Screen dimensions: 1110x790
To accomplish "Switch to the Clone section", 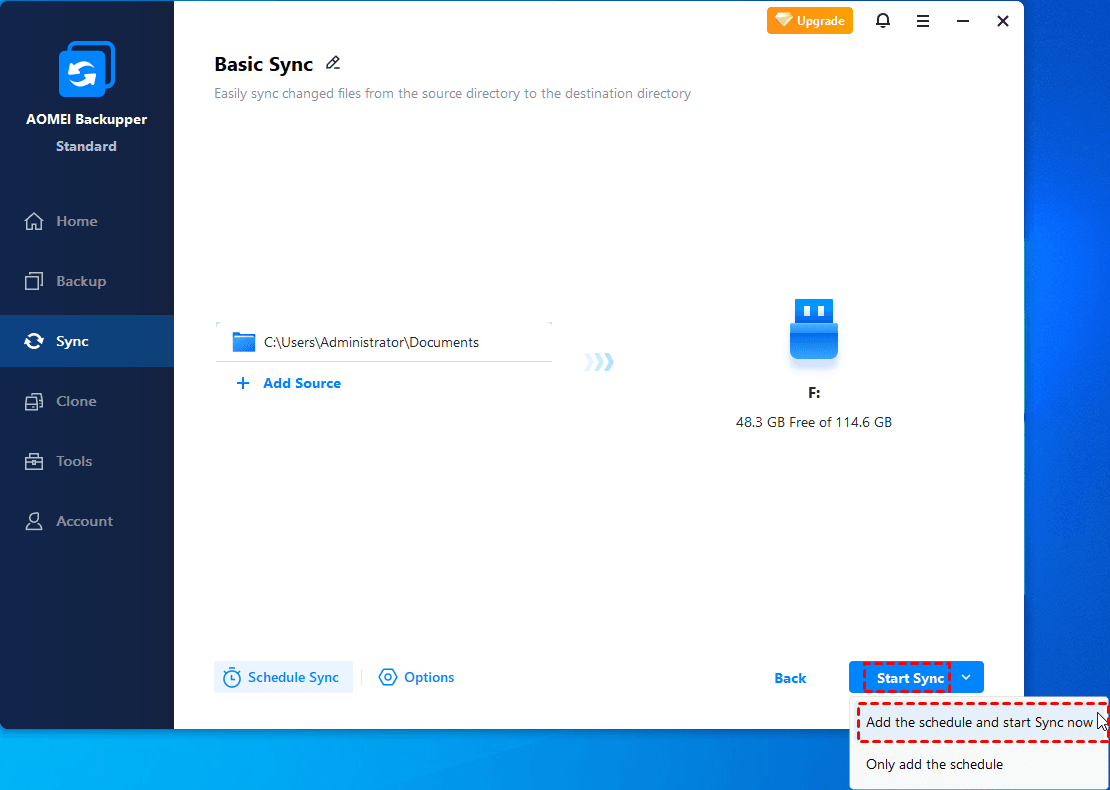I will pos(76,401).
